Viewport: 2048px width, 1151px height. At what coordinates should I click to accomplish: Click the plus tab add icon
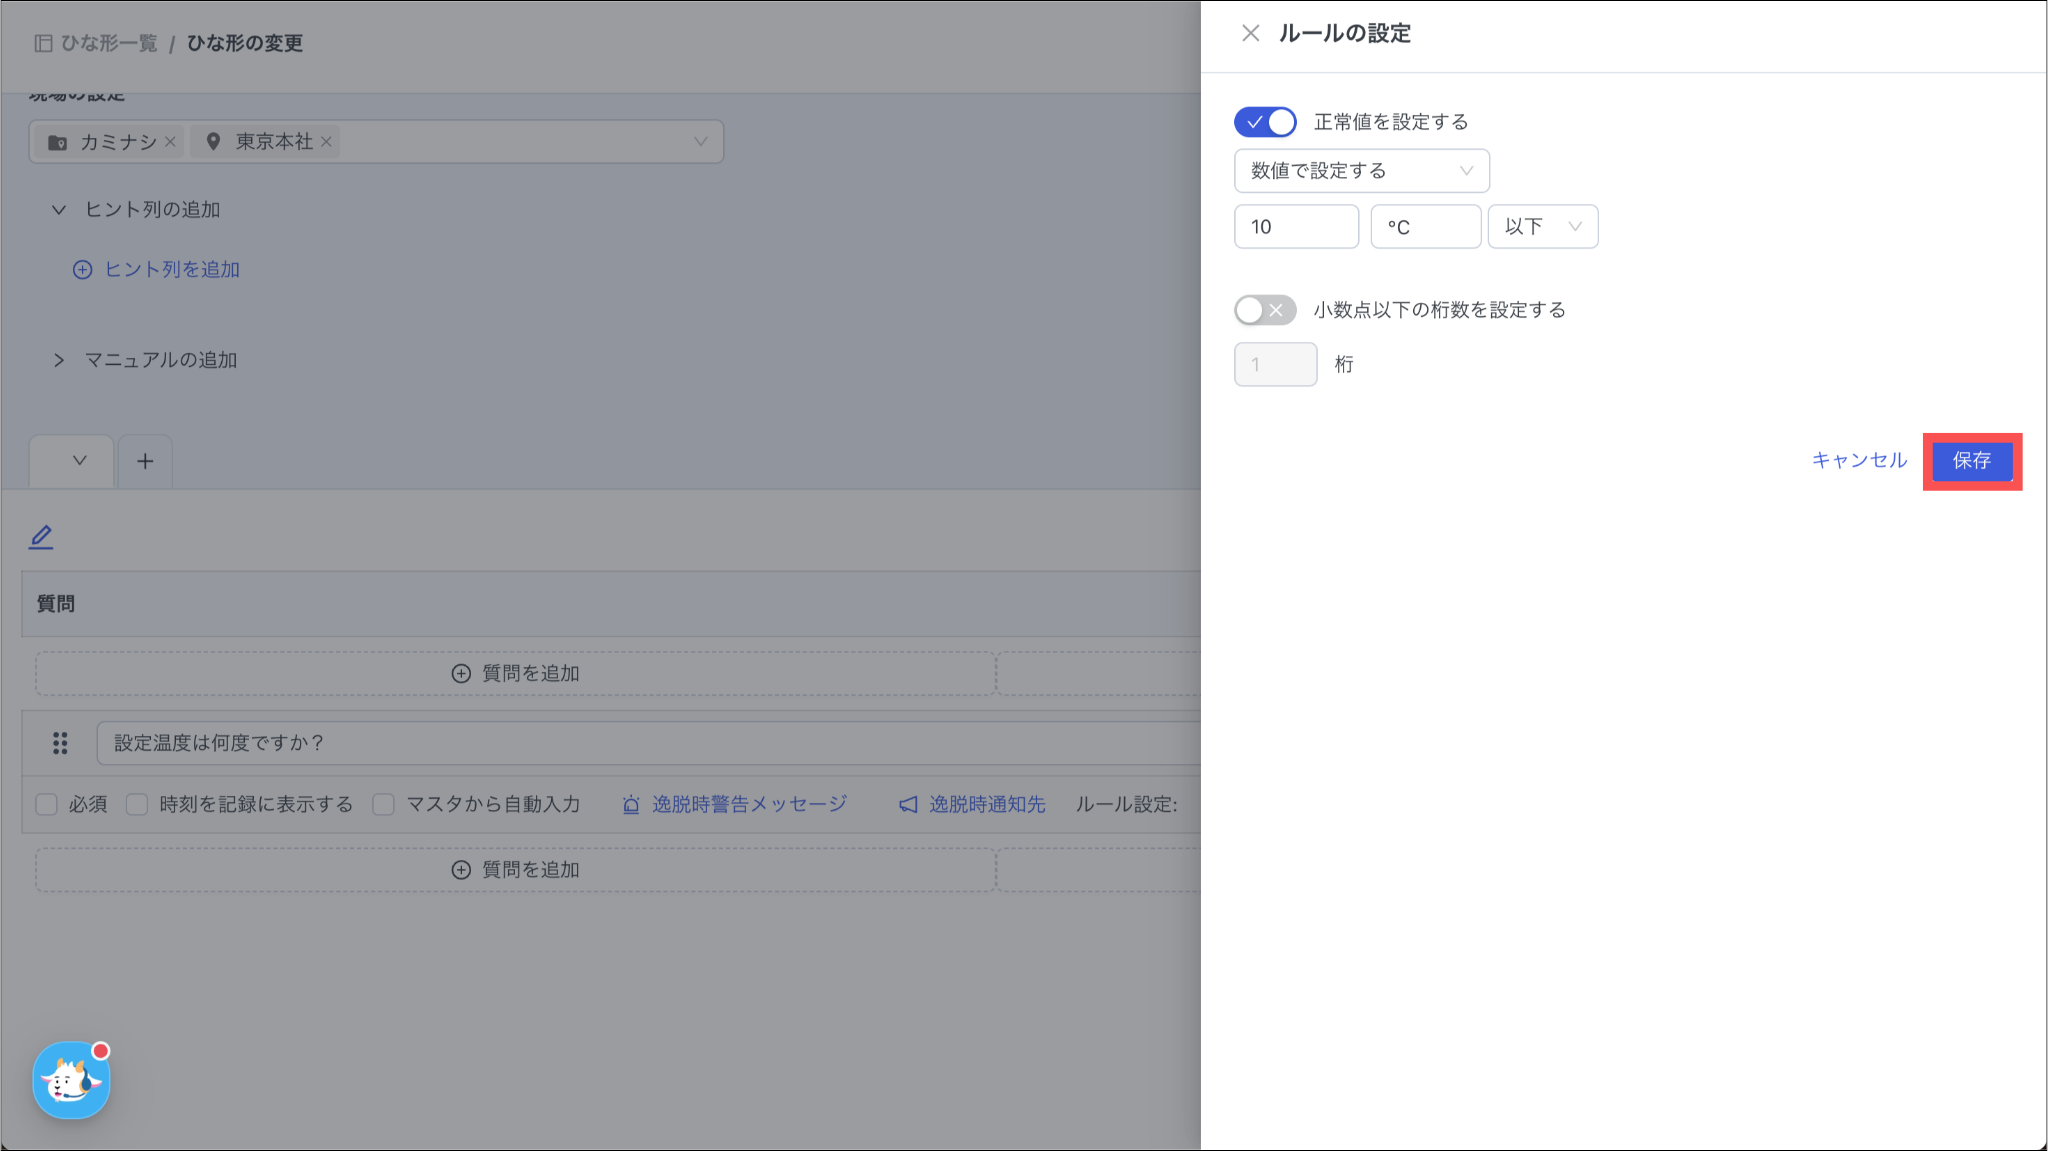[145, 461]
